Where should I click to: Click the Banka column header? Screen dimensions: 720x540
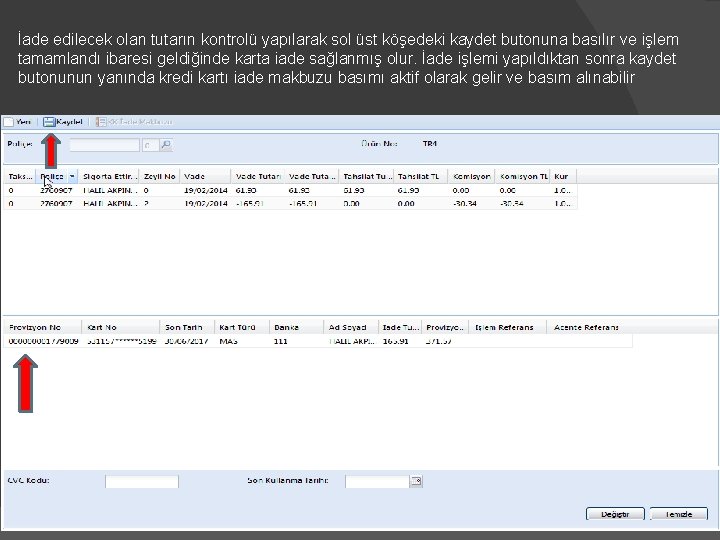click(297, 327)
